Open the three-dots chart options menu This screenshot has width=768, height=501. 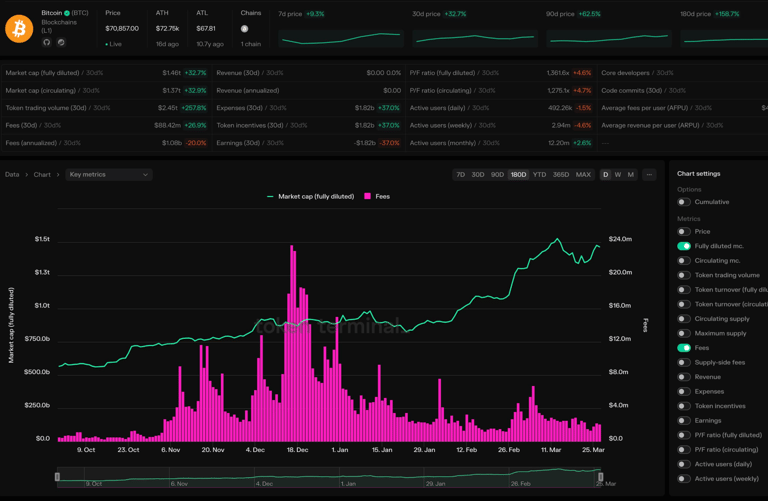pos(649,174)
